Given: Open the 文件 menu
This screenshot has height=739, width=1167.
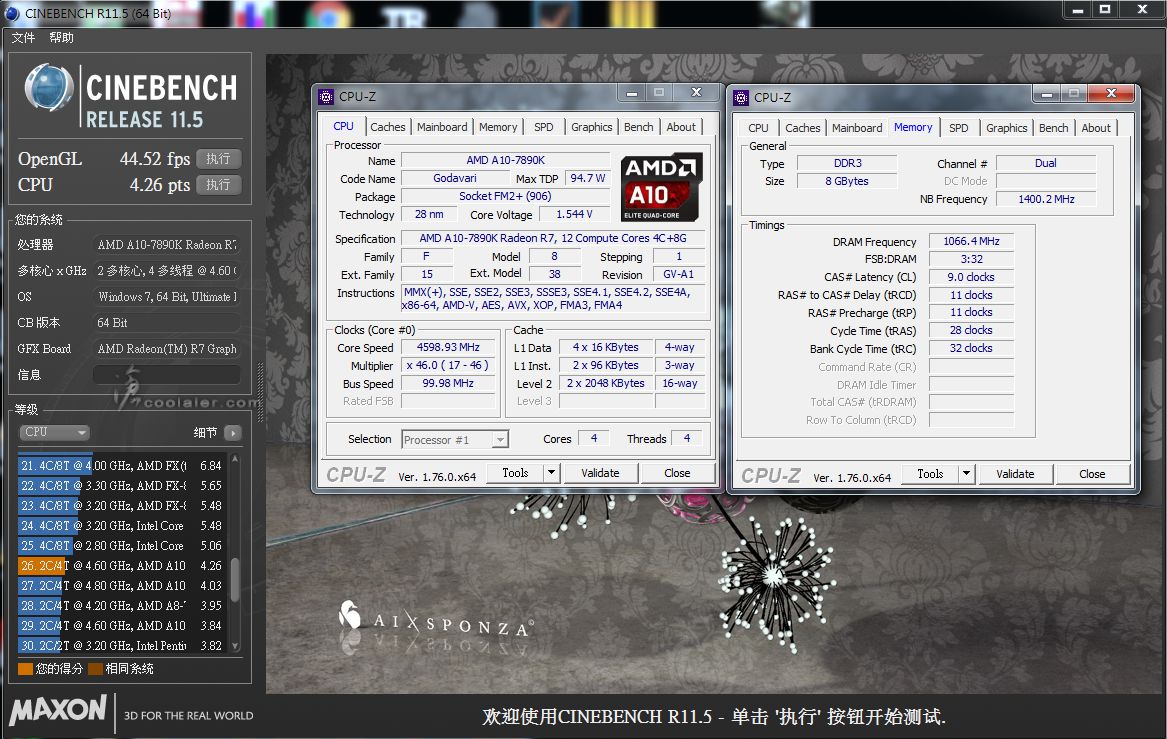Looking at the screenshot, I should tap(23, 37).
